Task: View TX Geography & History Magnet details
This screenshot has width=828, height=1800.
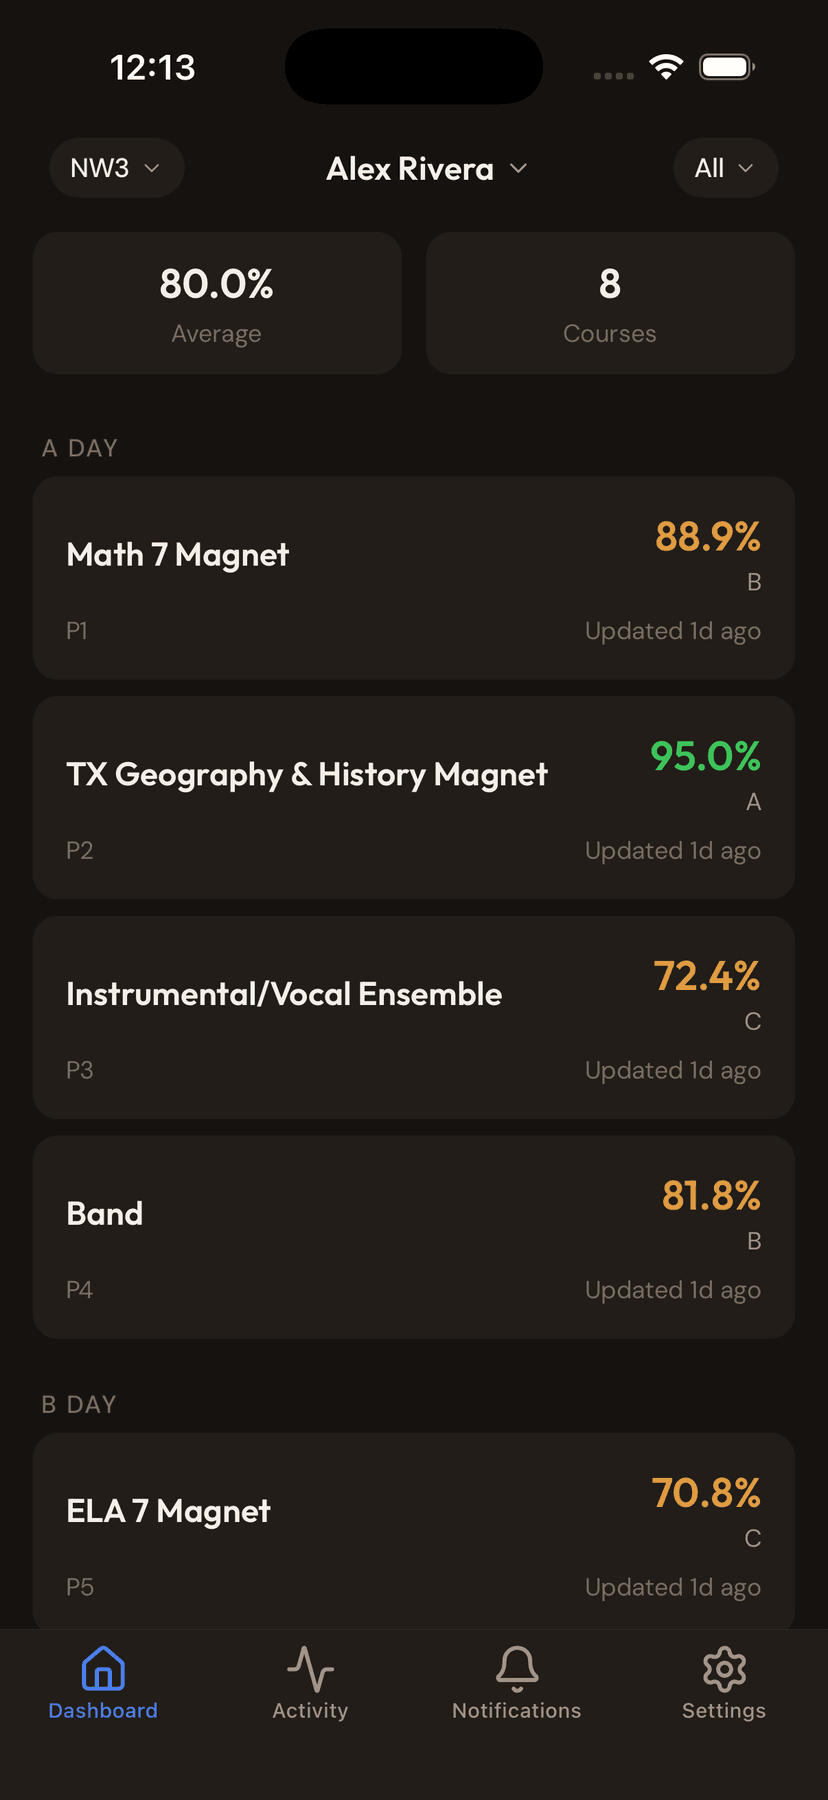Action: point(413,797)
